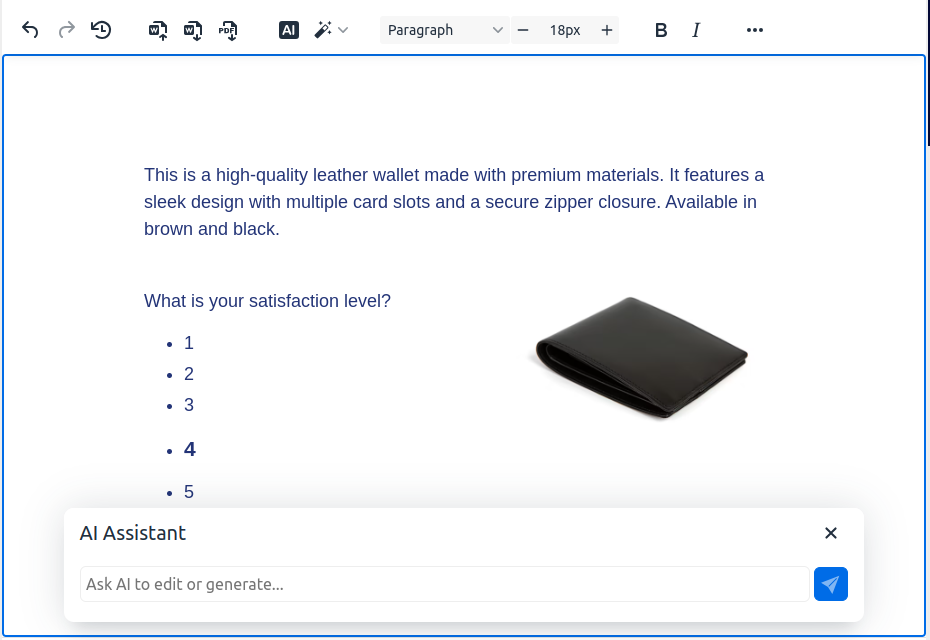Click the import Word document icon

pyautogui.click(x=156, y=31)
